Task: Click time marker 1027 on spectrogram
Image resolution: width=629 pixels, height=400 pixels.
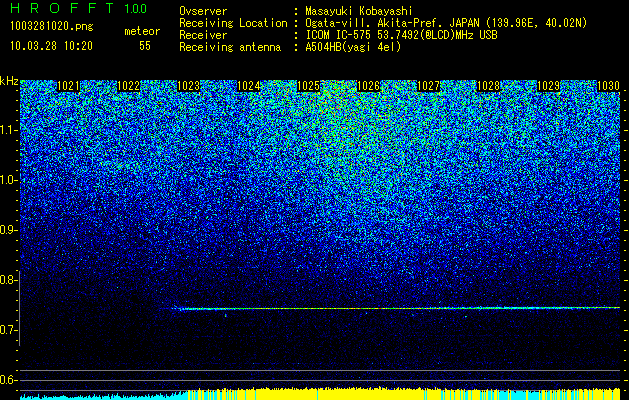Action: (x=428, y=86)
